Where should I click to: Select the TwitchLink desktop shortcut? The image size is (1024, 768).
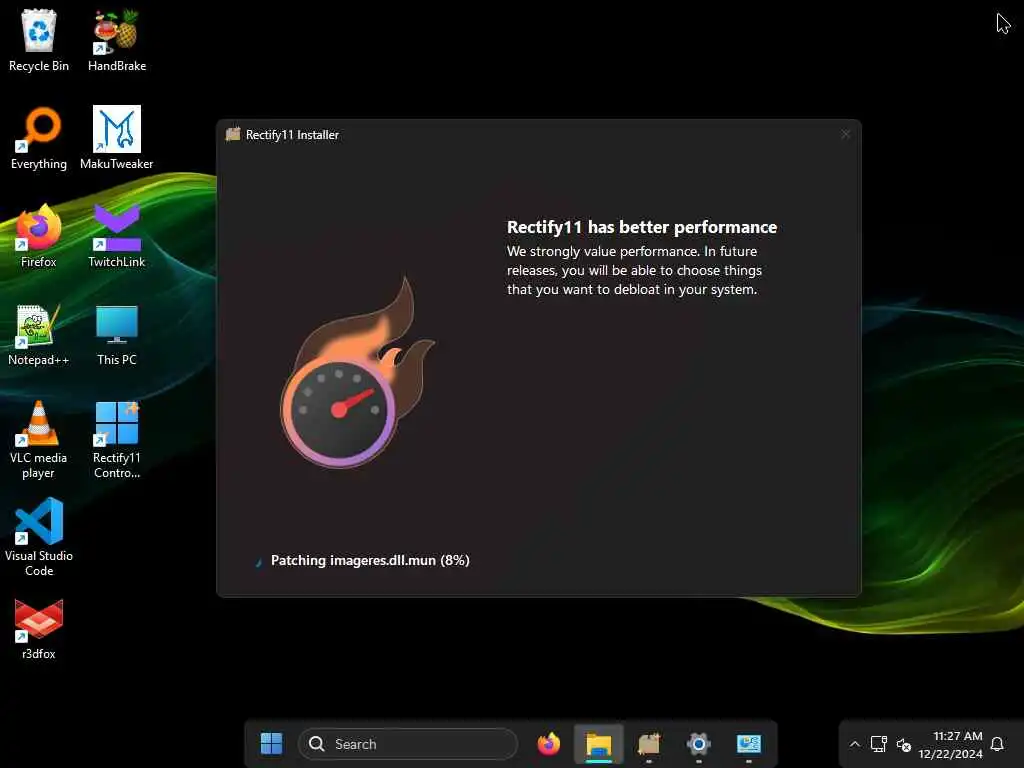point(117,236)
